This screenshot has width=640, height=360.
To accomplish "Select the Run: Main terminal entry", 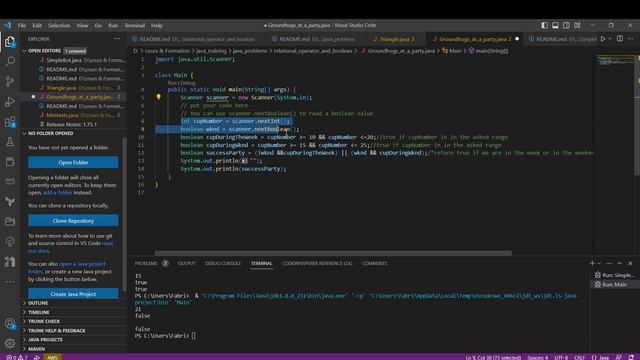I will (x=614, y=284).
